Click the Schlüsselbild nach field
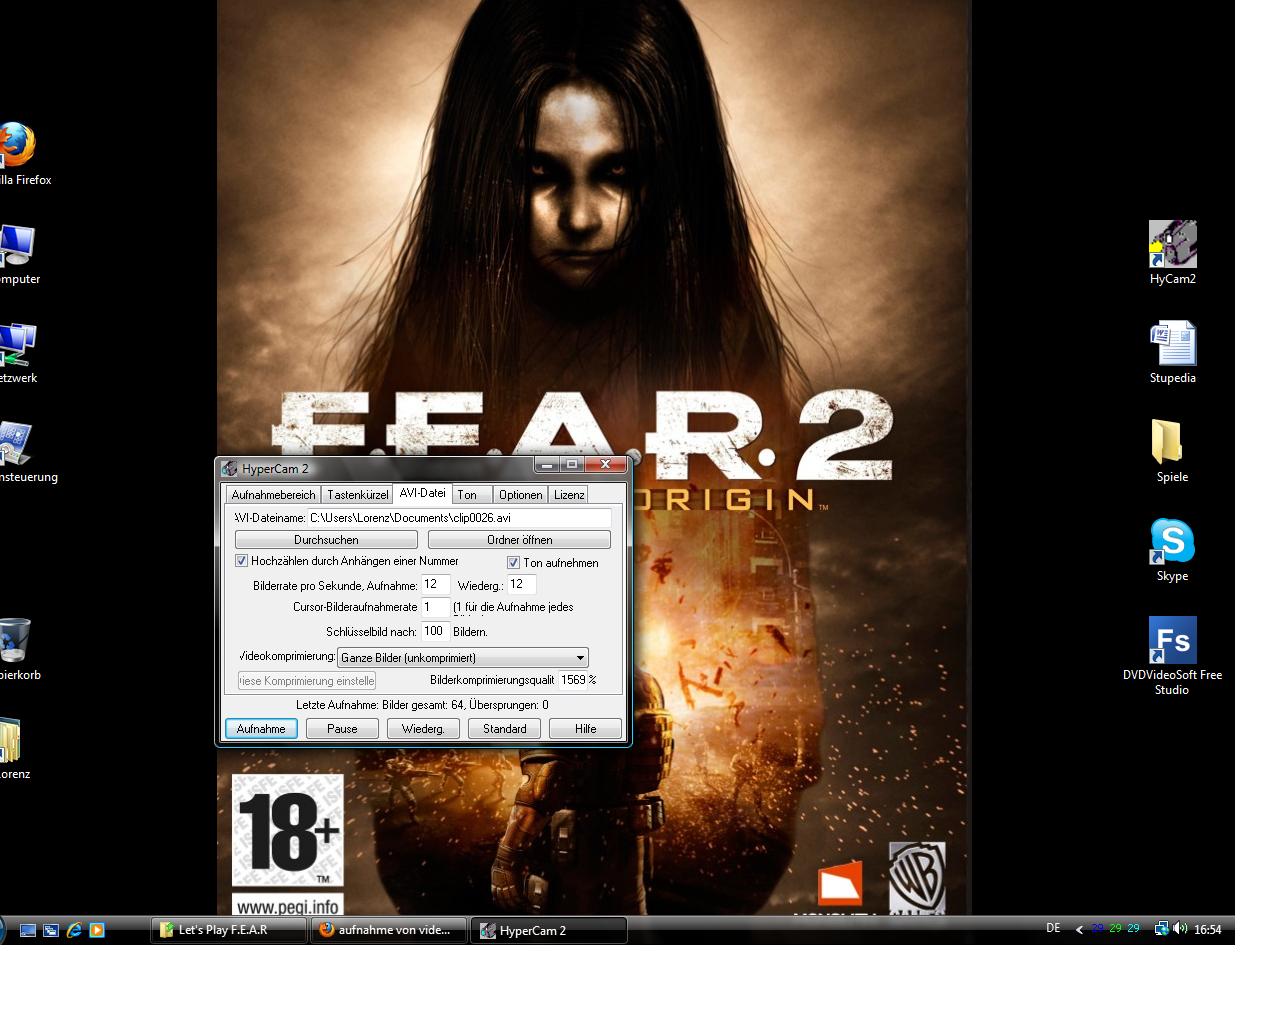Viewport: 1280px width, 1024px height. [435, 631]
